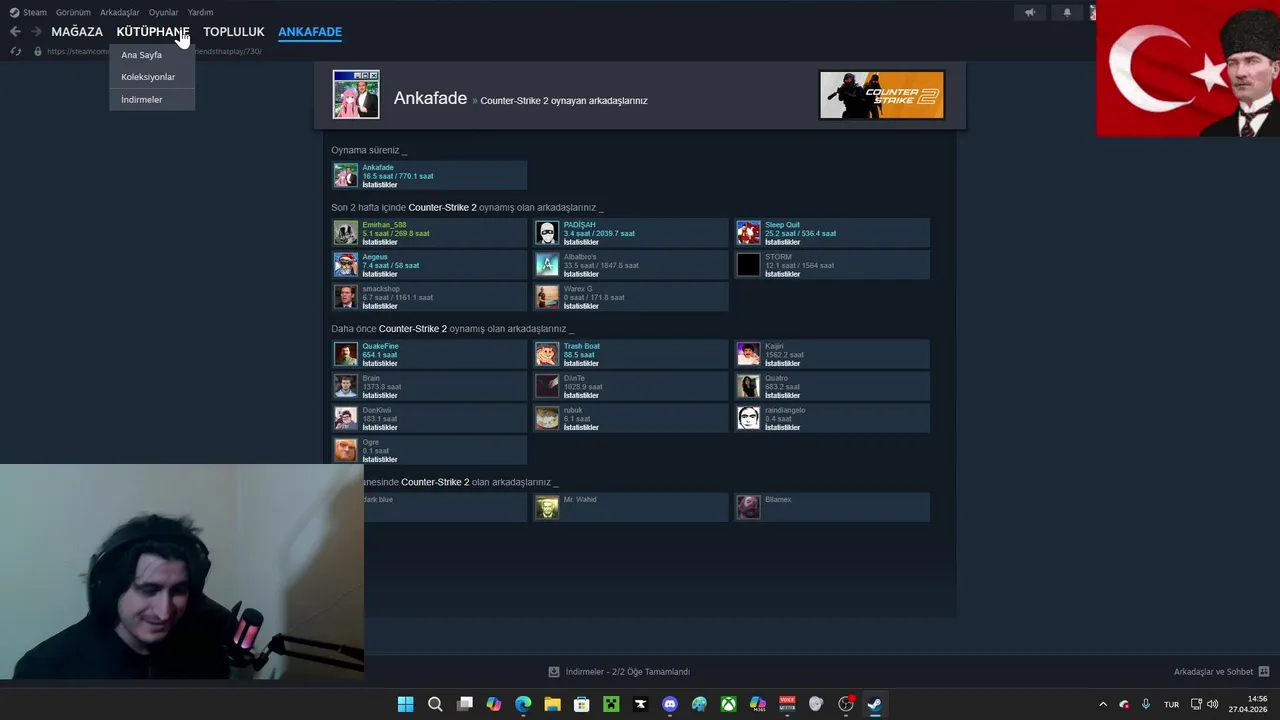Open İstatistikler under PADİŞAH
Viewport: 1280px width, 720px height.
tap(581, 242)
